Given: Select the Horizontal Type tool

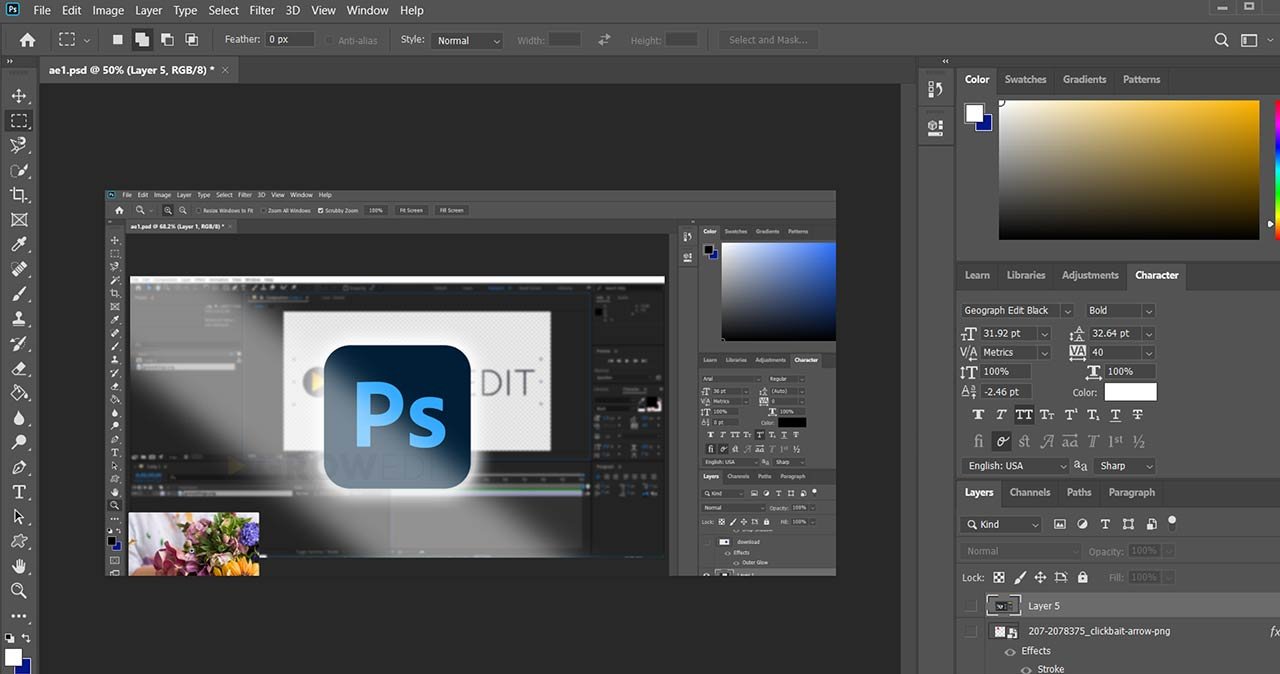Looking at the screenshot, I should (x=19, y=492).
